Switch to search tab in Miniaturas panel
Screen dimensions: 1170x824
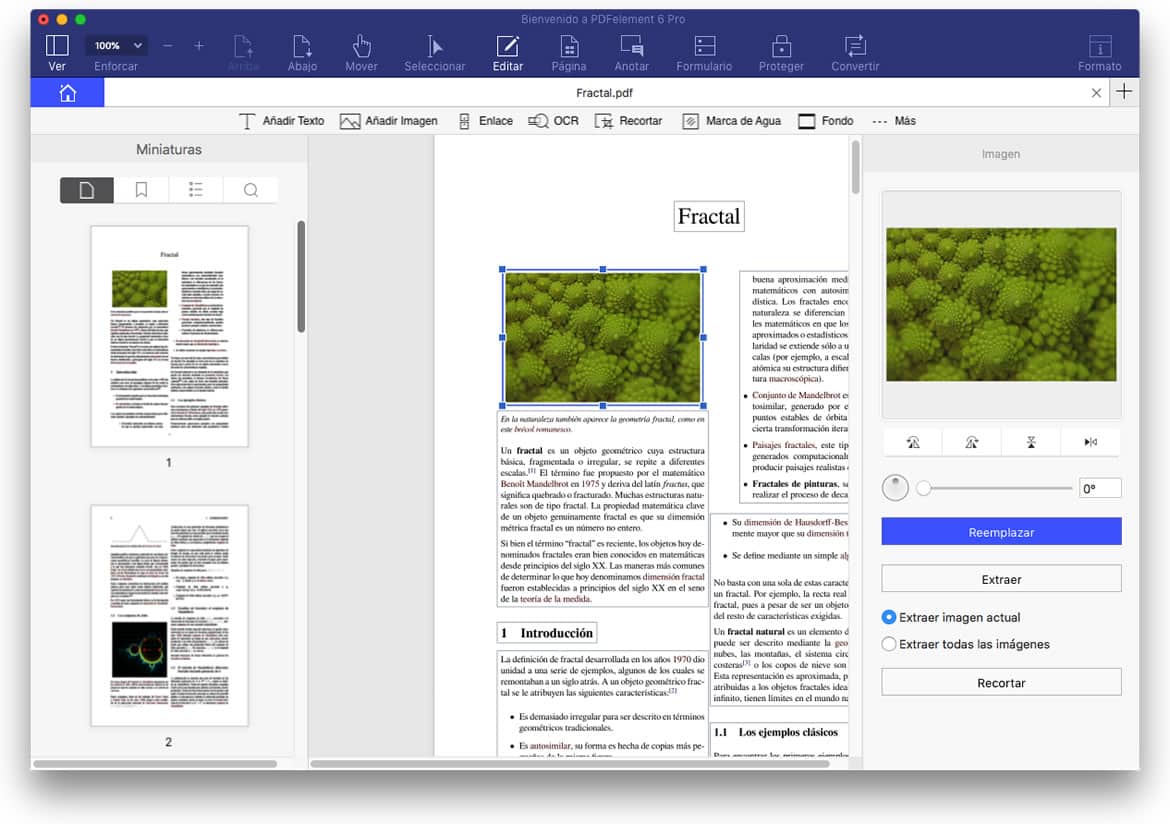click(250, 190)
